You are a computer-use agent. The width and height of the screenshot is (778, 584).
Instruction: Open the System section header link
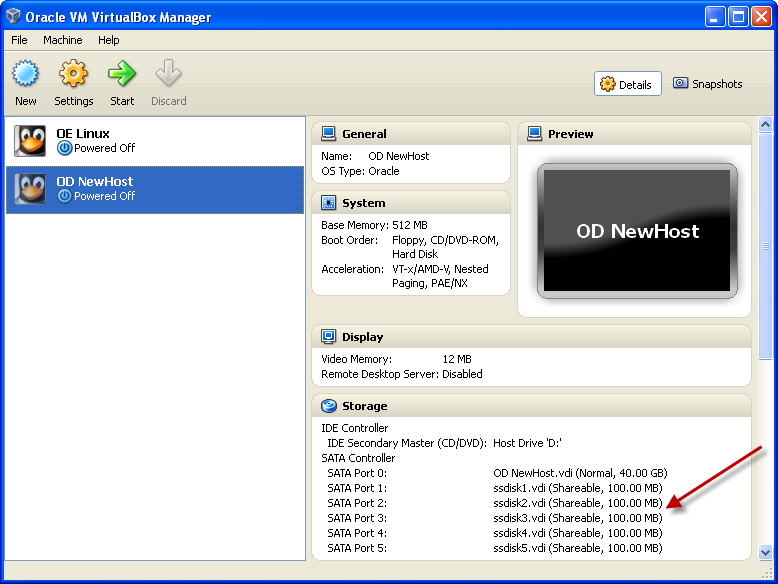[x=364, y=203]
